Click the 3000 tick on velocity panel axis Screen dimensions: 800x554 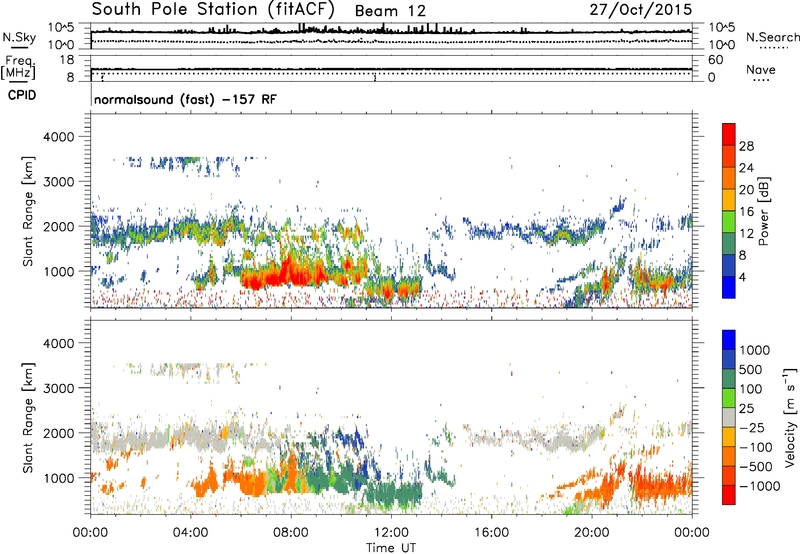58,388
